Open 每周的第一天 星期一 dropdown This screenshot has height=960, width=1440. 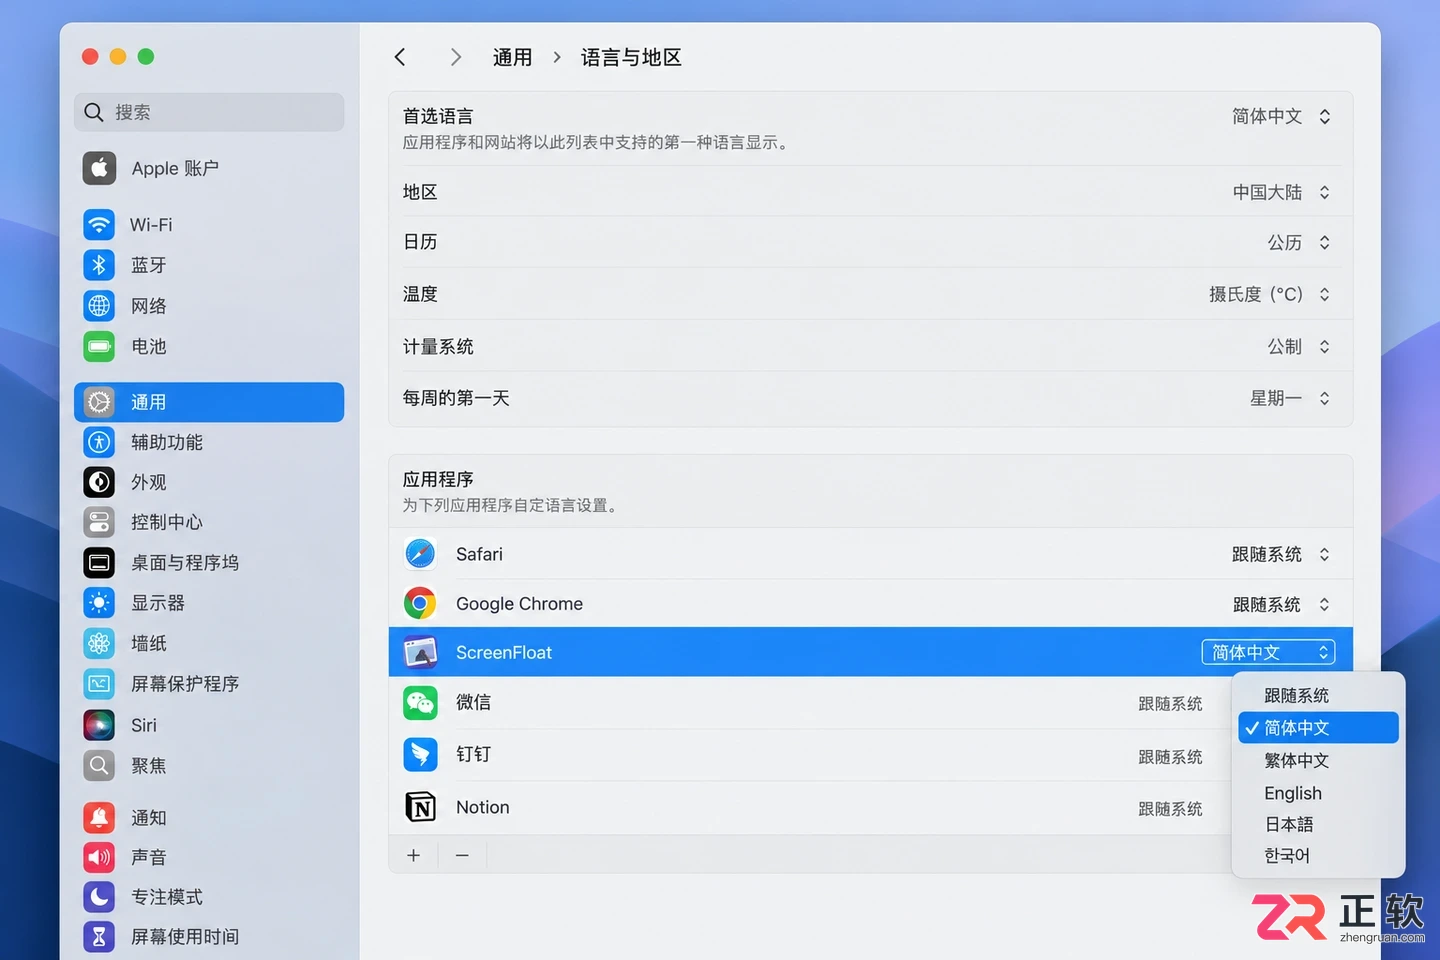tap(1290, 398)
